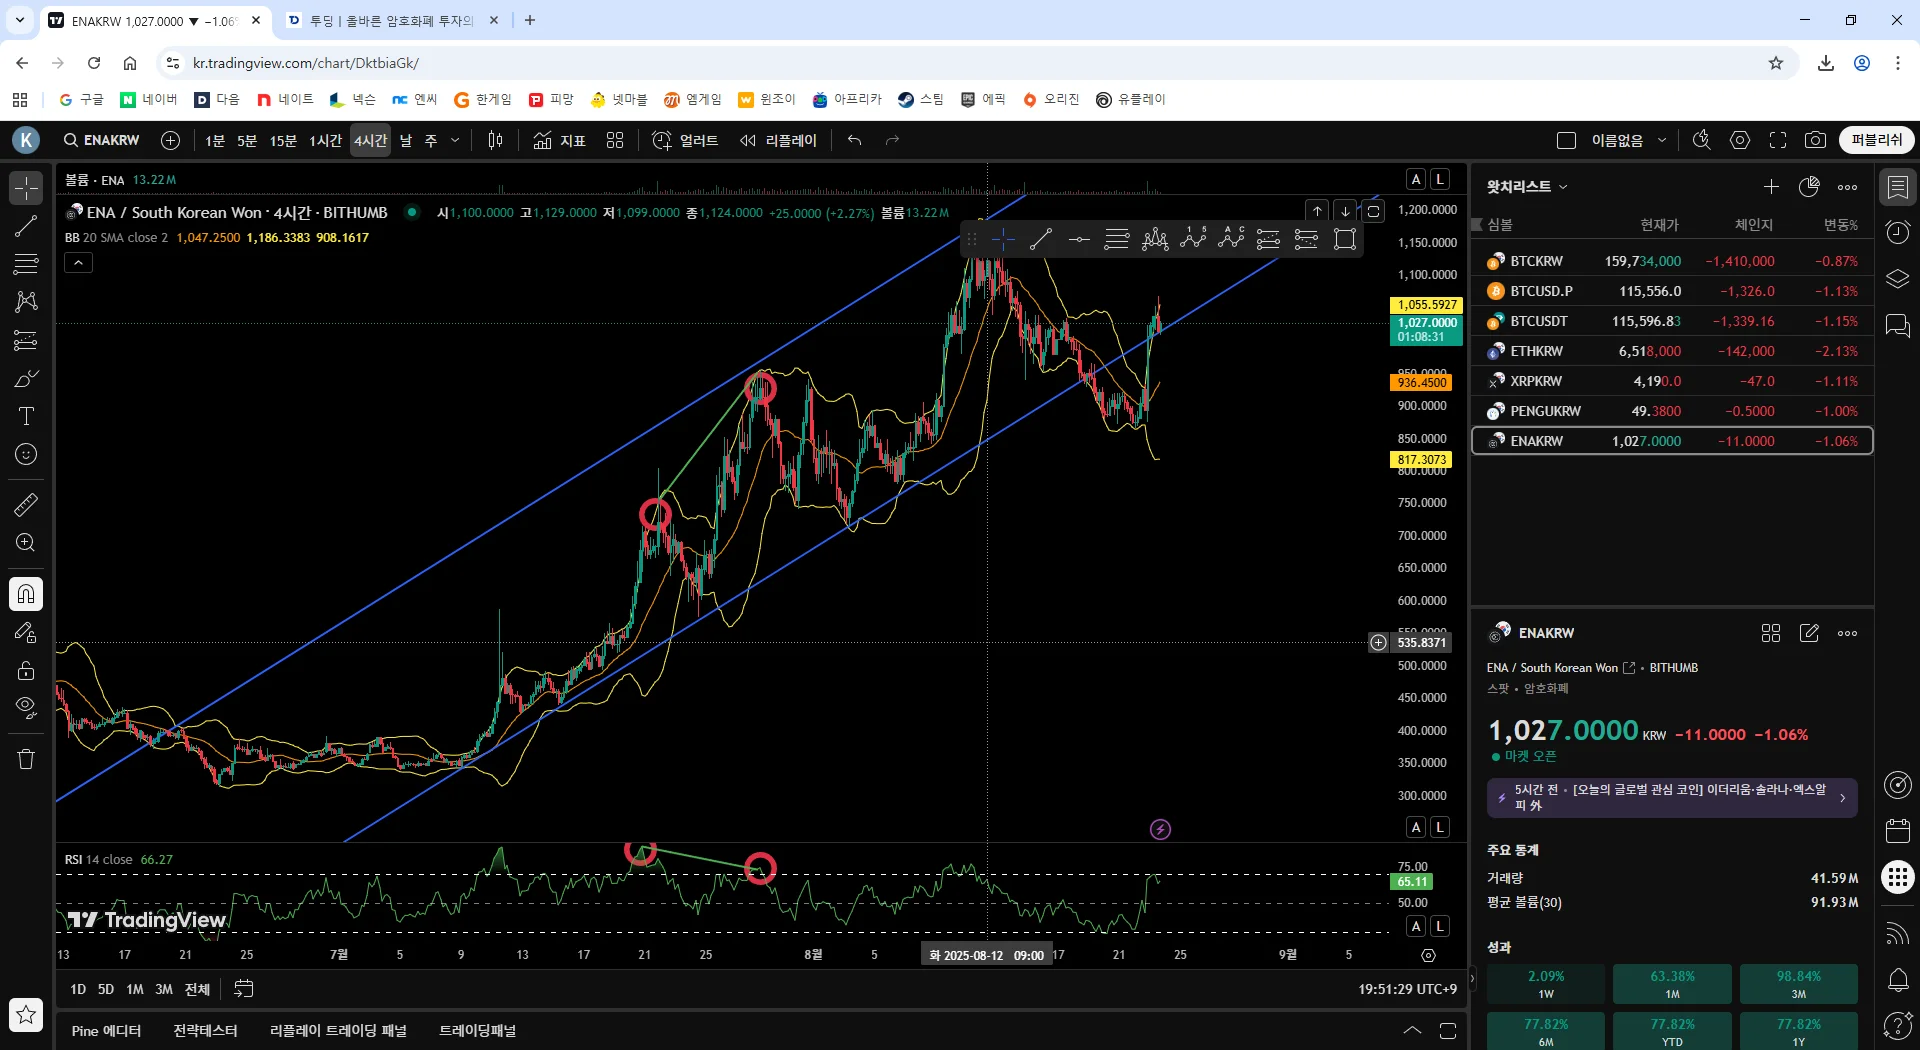
Task: Pick head and shoulders pattern in floating toolbar
Action: point(1155,239)
